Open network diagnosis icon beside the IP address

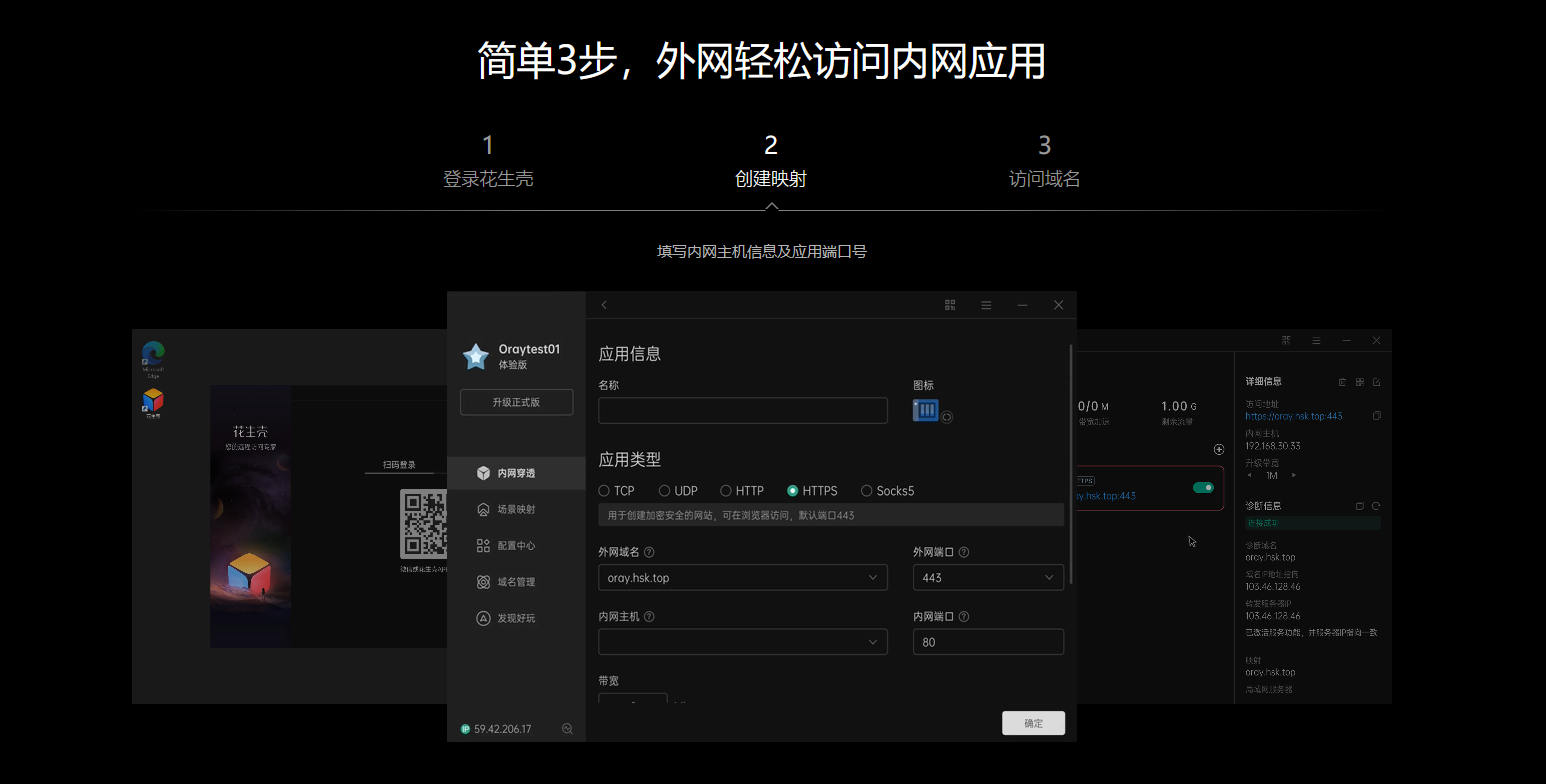[567, 729]
